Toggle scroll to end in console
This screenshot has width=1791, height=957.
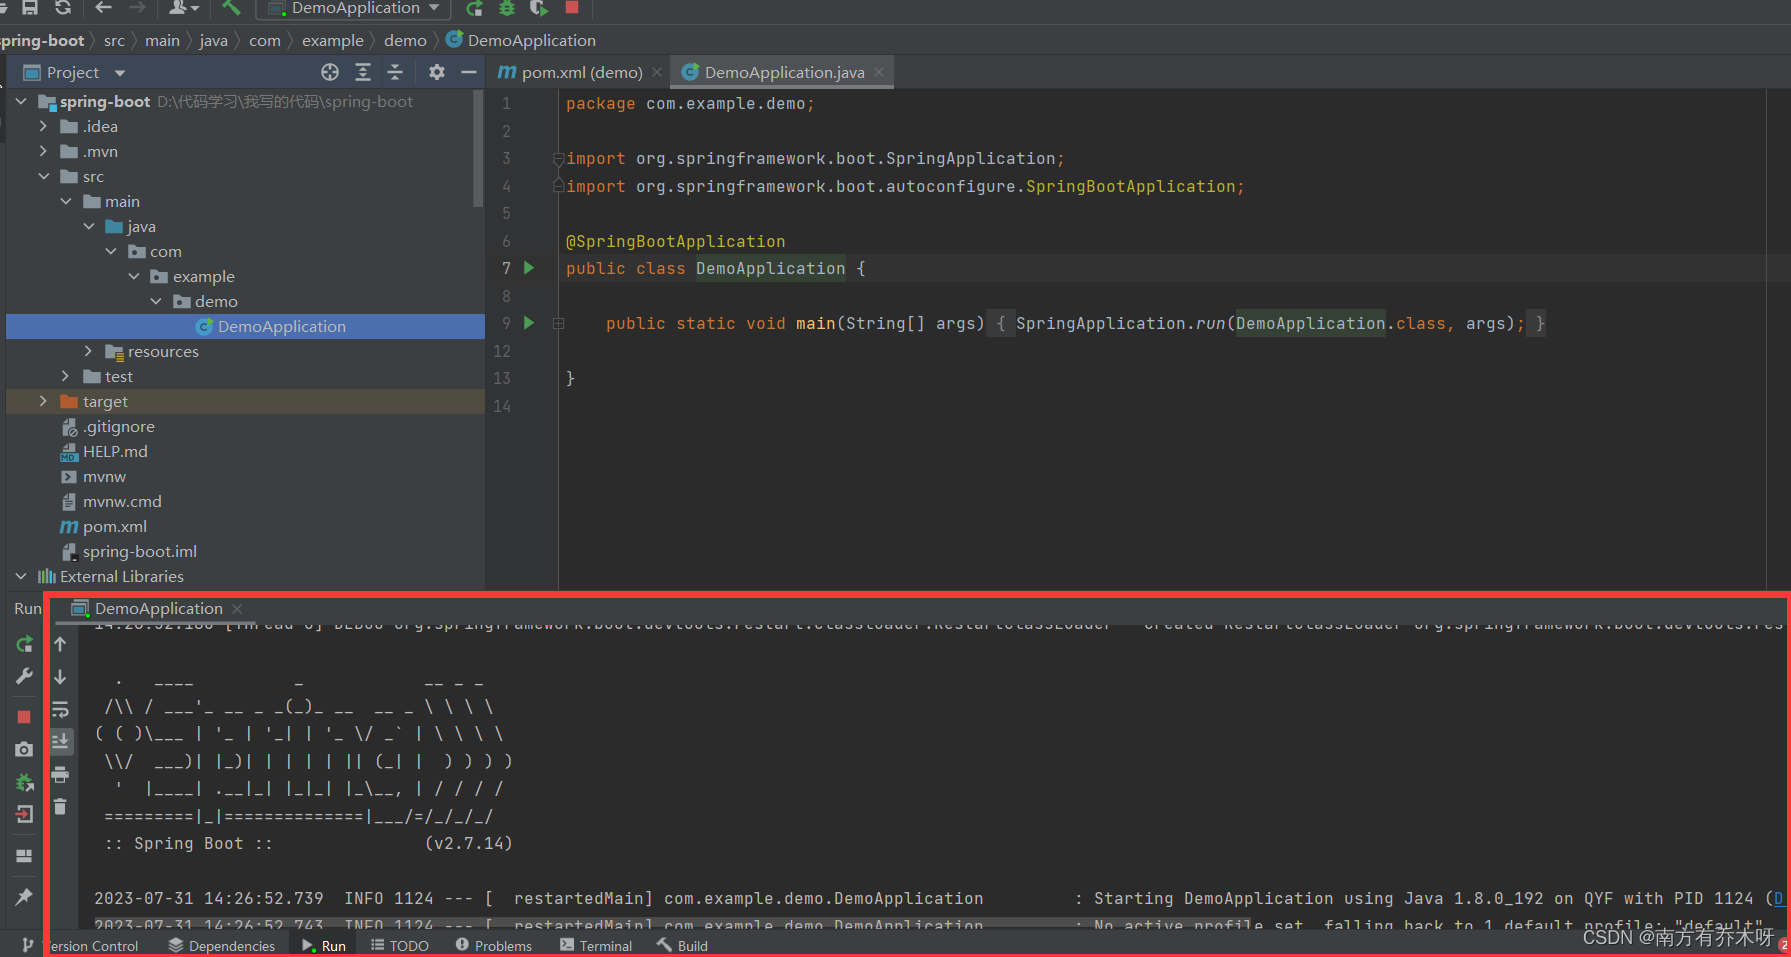tap(60, 741)
